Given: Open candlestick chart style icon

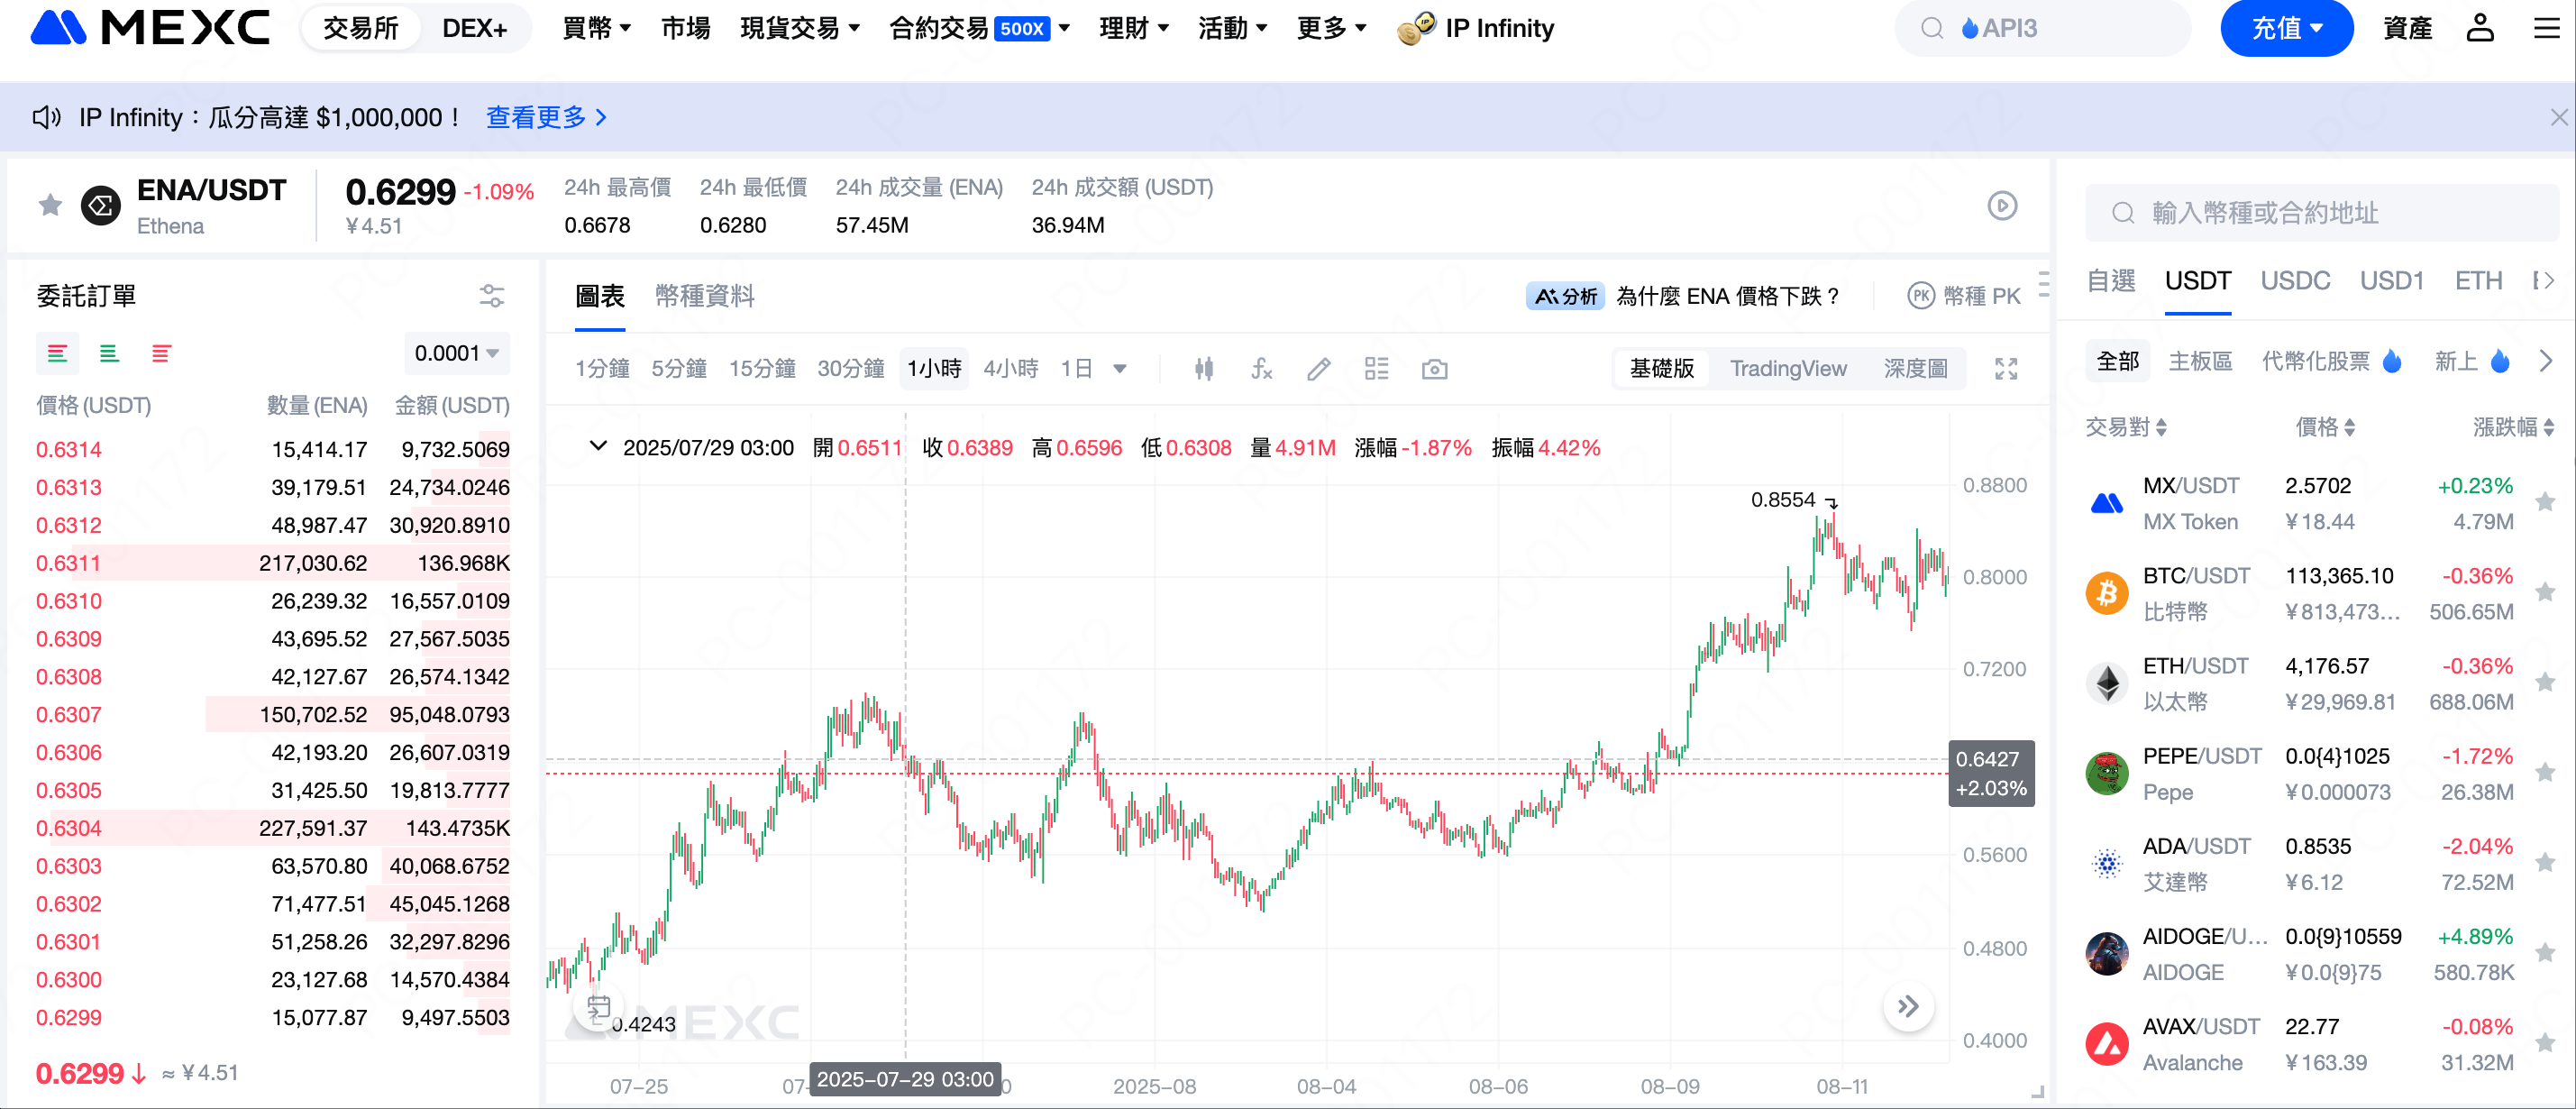Looking at the screenshot, I should pyautogui.click(x=1204, y=369).
